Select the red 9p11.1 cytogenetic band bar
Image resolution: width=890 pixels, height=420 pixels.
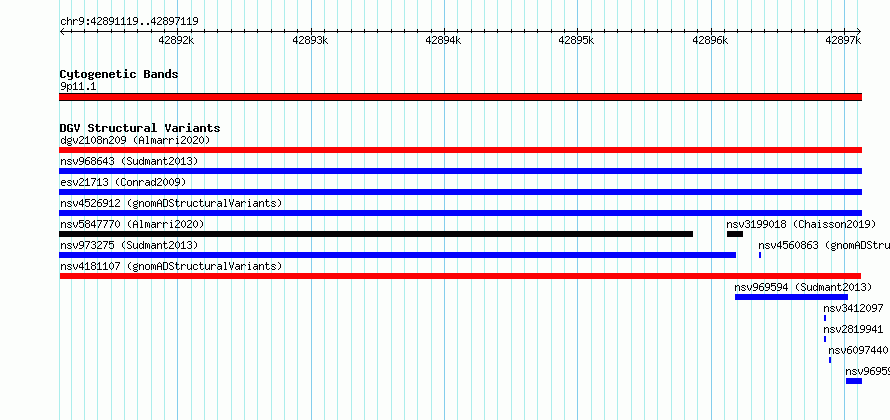(460, 97)
